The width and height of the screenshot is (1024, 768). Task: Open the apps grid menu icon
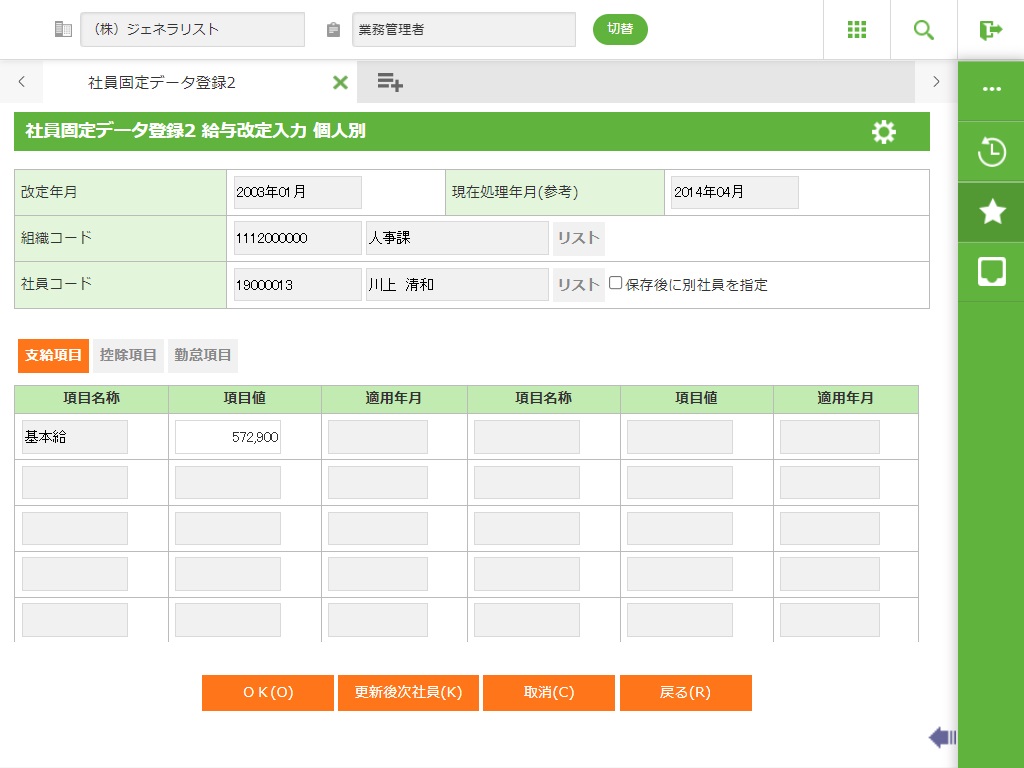click(x=857, y=30)
